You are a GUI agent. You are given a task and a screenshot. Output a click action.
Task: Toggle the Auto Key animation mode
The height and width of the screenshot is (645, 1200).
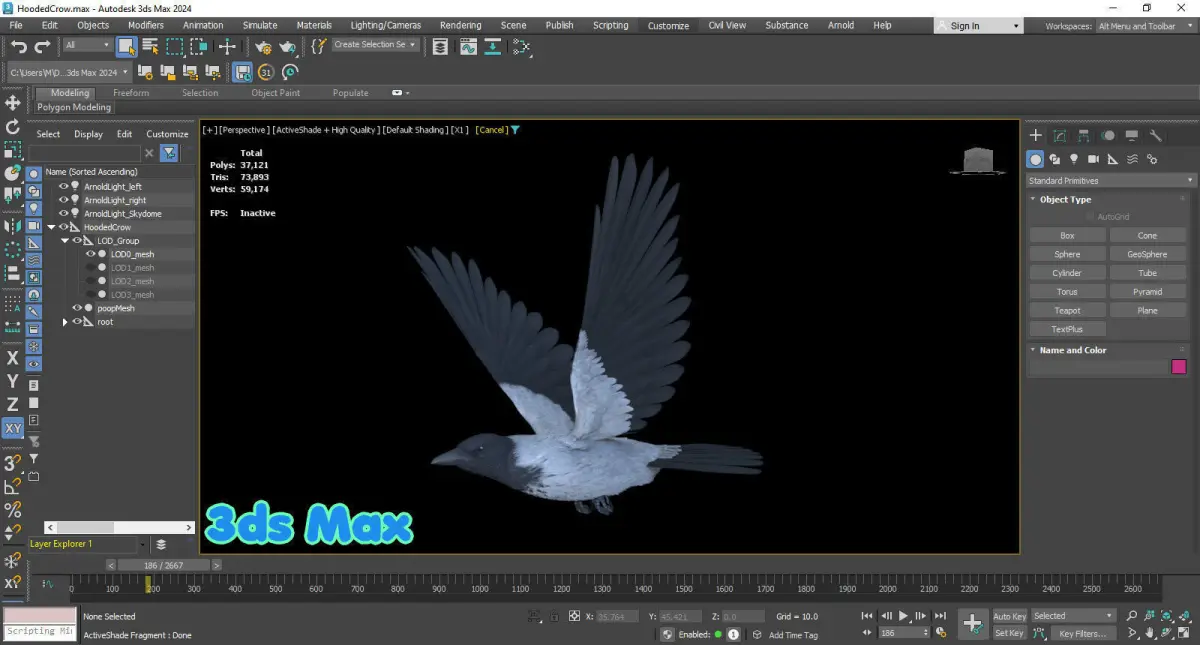pos(1009,616)
